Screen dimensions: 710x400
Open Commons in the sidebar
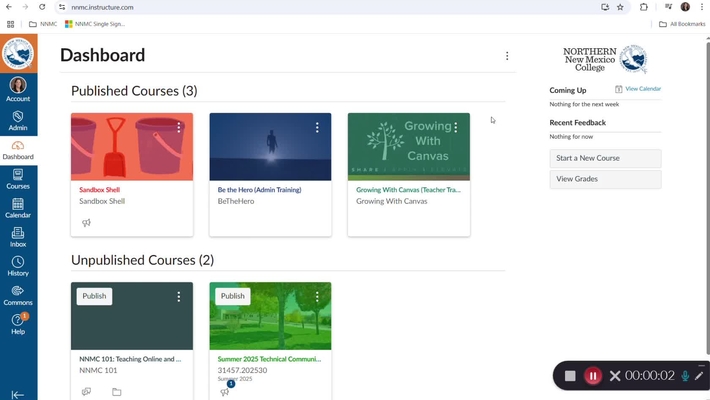pyautogui.click(x=18, y=296)
